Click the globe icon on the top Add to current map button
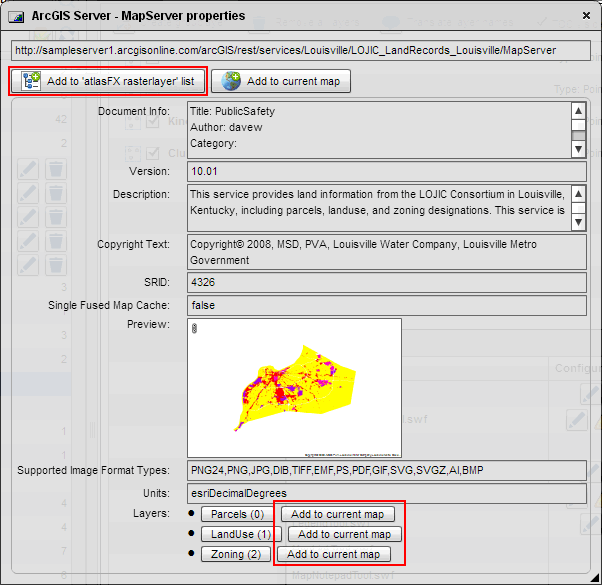The image size is (602, 585). click(231, 81)
